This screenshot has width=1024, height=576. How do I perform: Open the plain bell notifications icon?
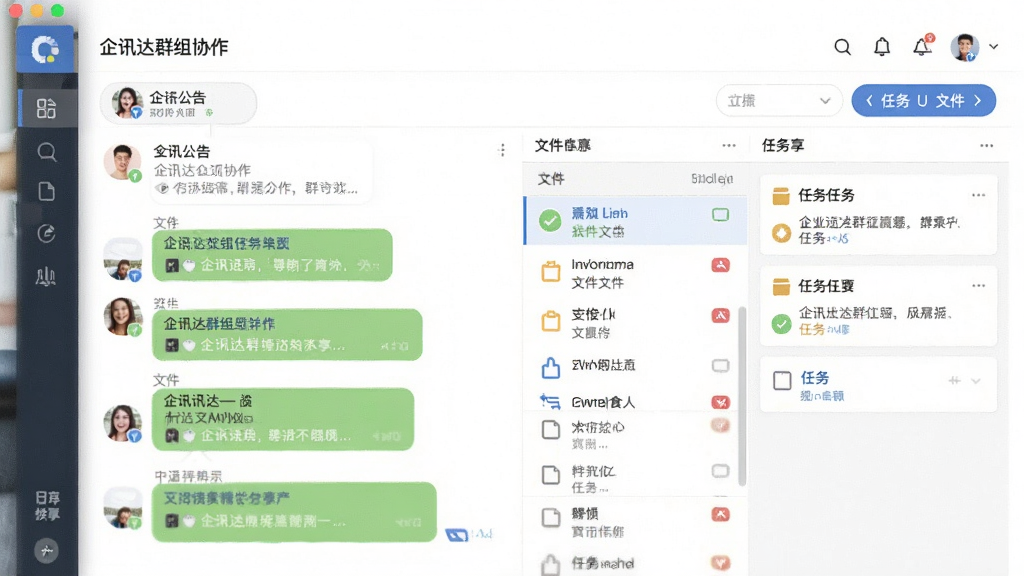tap(882, 47)
